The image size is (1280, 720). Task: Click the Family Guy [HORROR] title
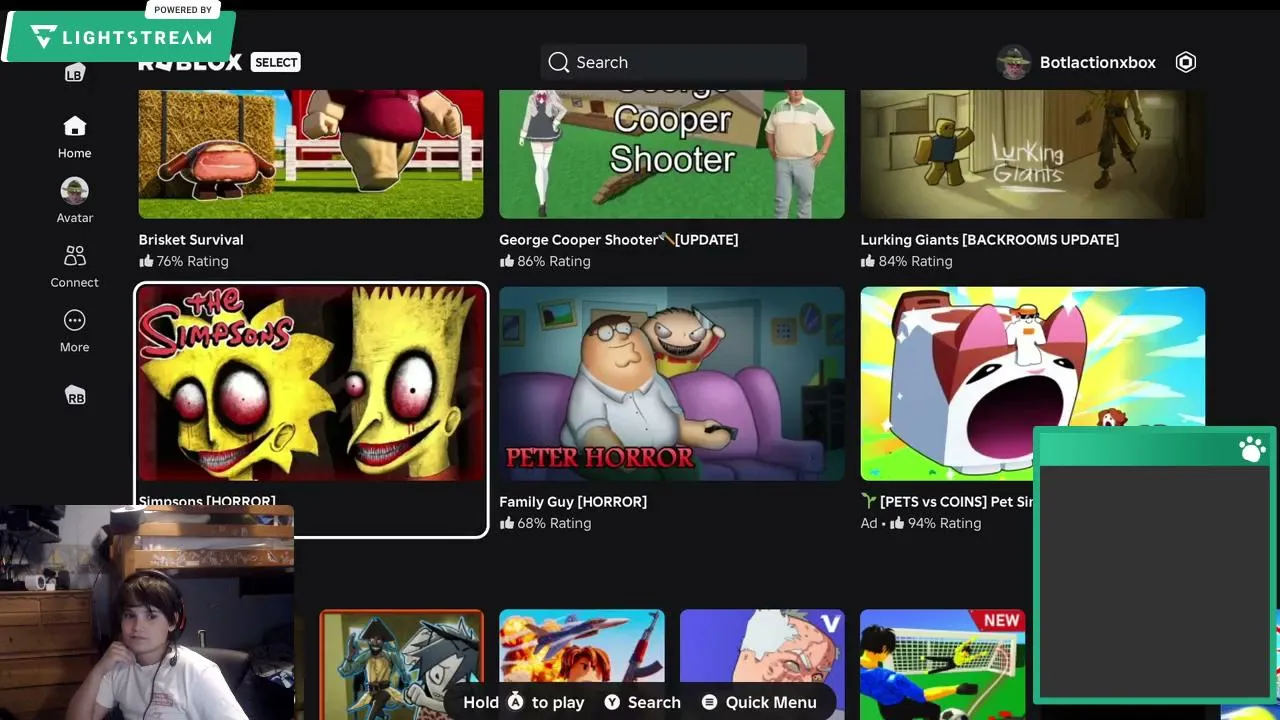pyautogui.click(x=573, y=502)
